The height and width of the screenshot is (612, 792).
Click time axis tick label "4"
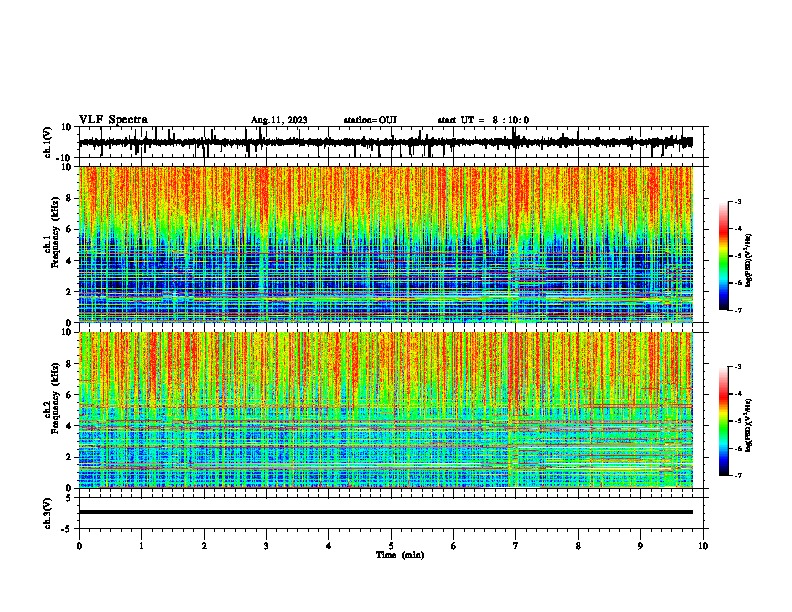click(x=329, y=546)
